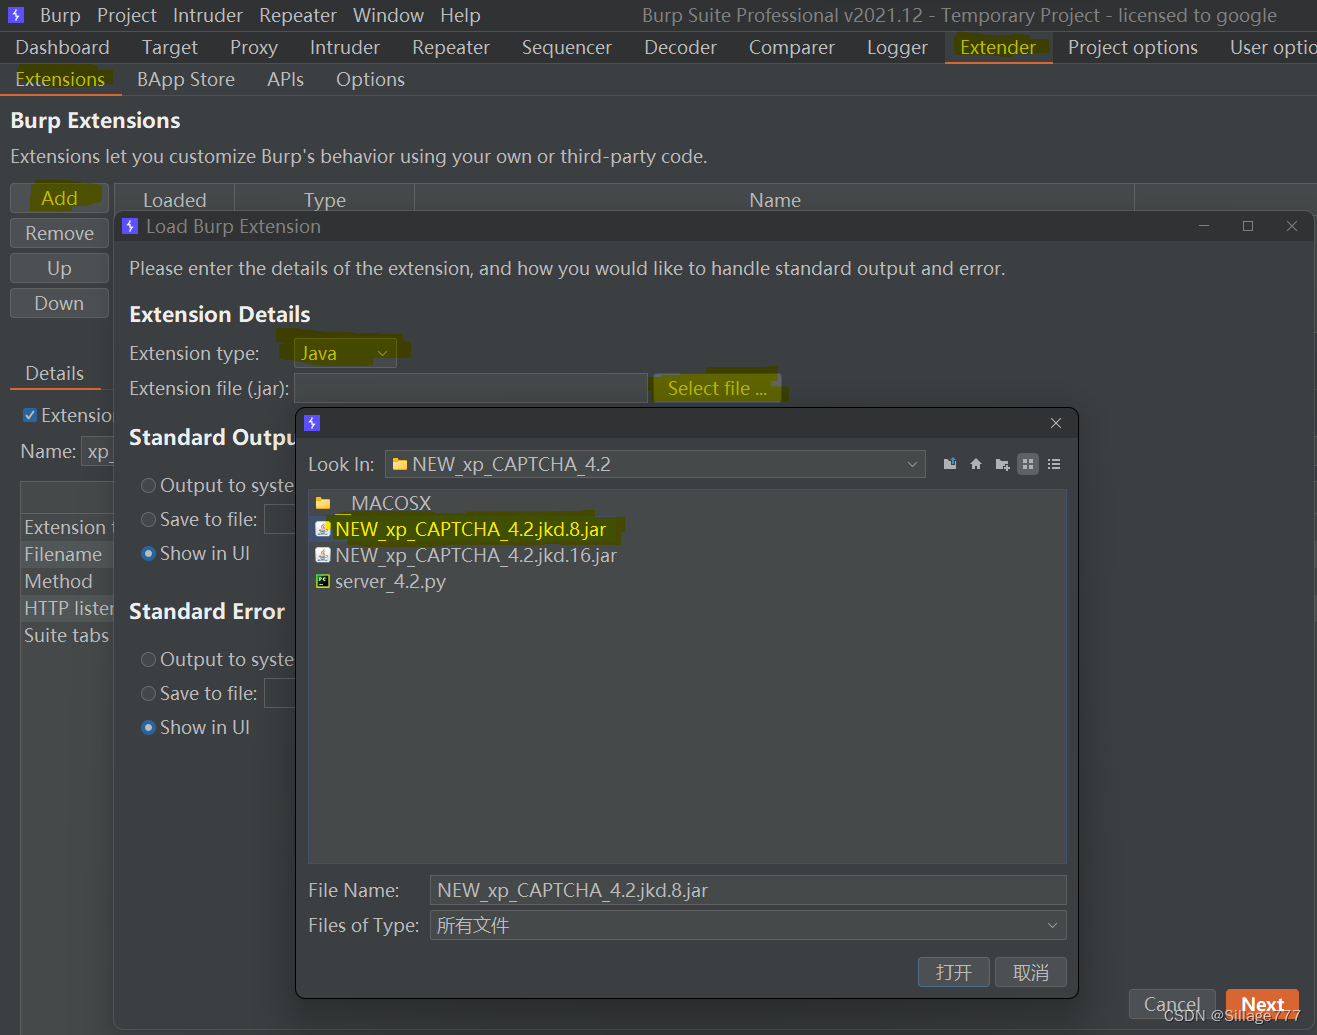Switch to the Logger tab

tap(897, 47)
